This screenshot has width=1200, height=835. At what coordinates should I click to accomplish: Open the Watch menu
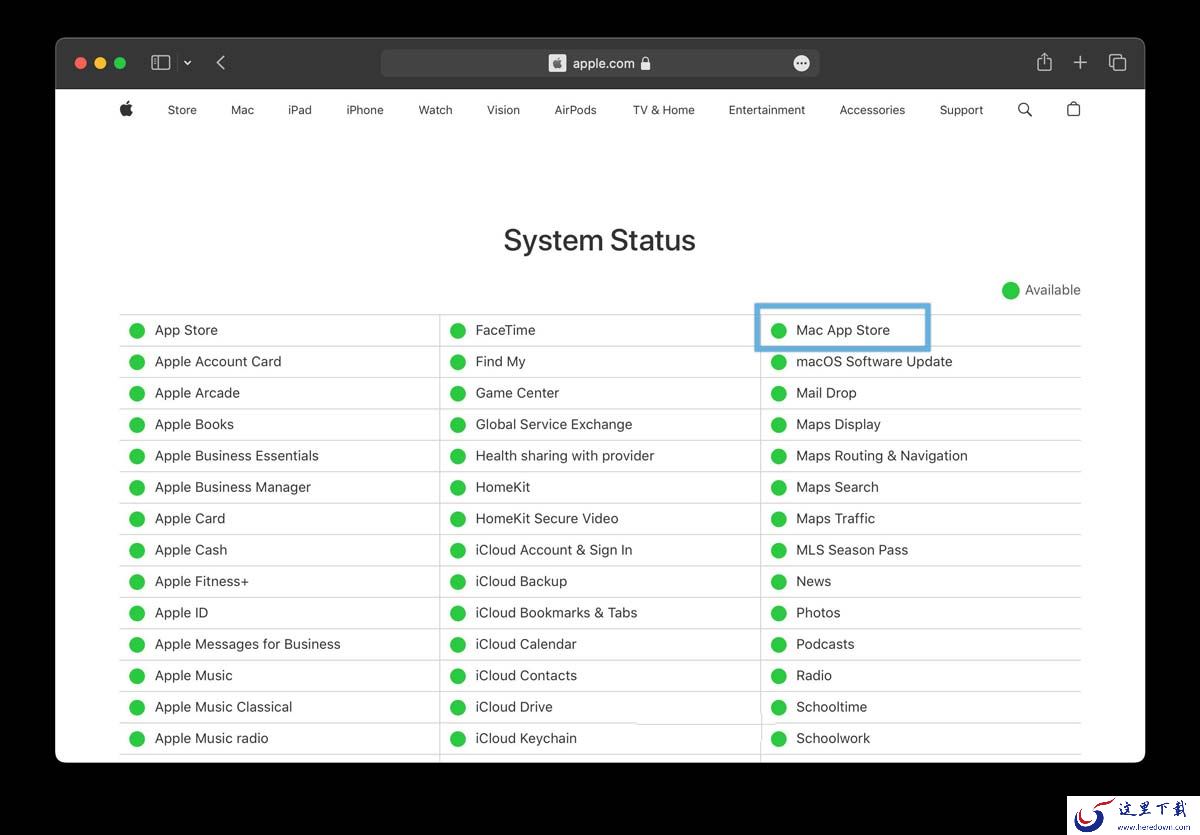(x=435, y=110)
